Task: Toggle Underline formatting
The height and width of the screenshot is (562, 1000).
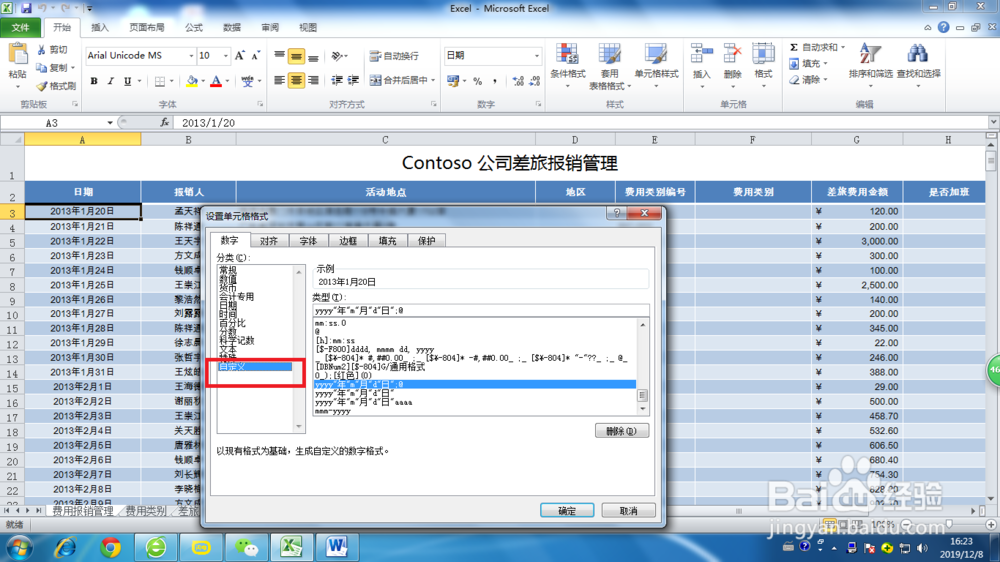Action: (128, 81)
